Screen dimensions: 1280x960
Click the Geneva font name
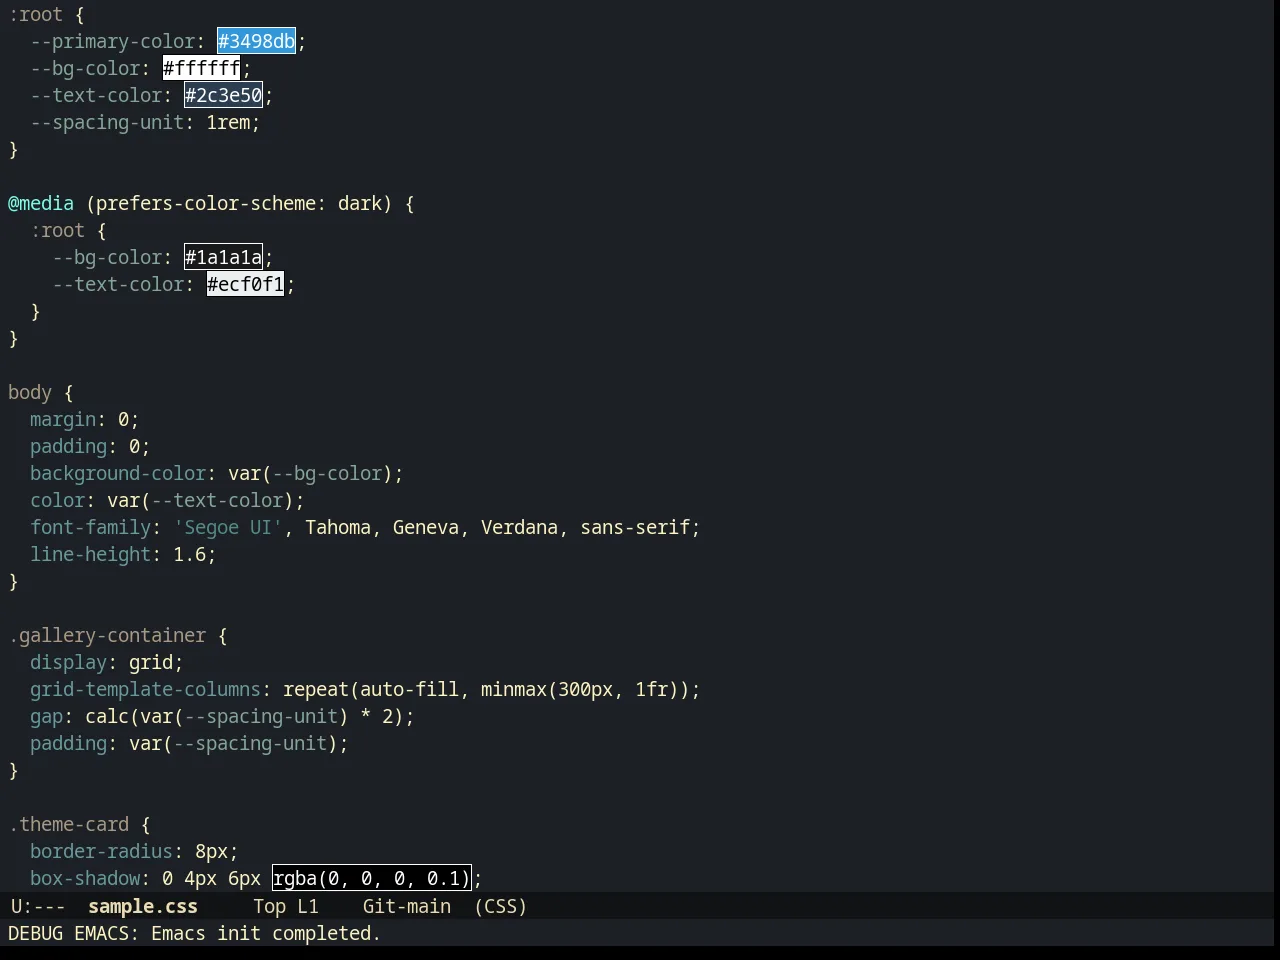tap(426, 527)
